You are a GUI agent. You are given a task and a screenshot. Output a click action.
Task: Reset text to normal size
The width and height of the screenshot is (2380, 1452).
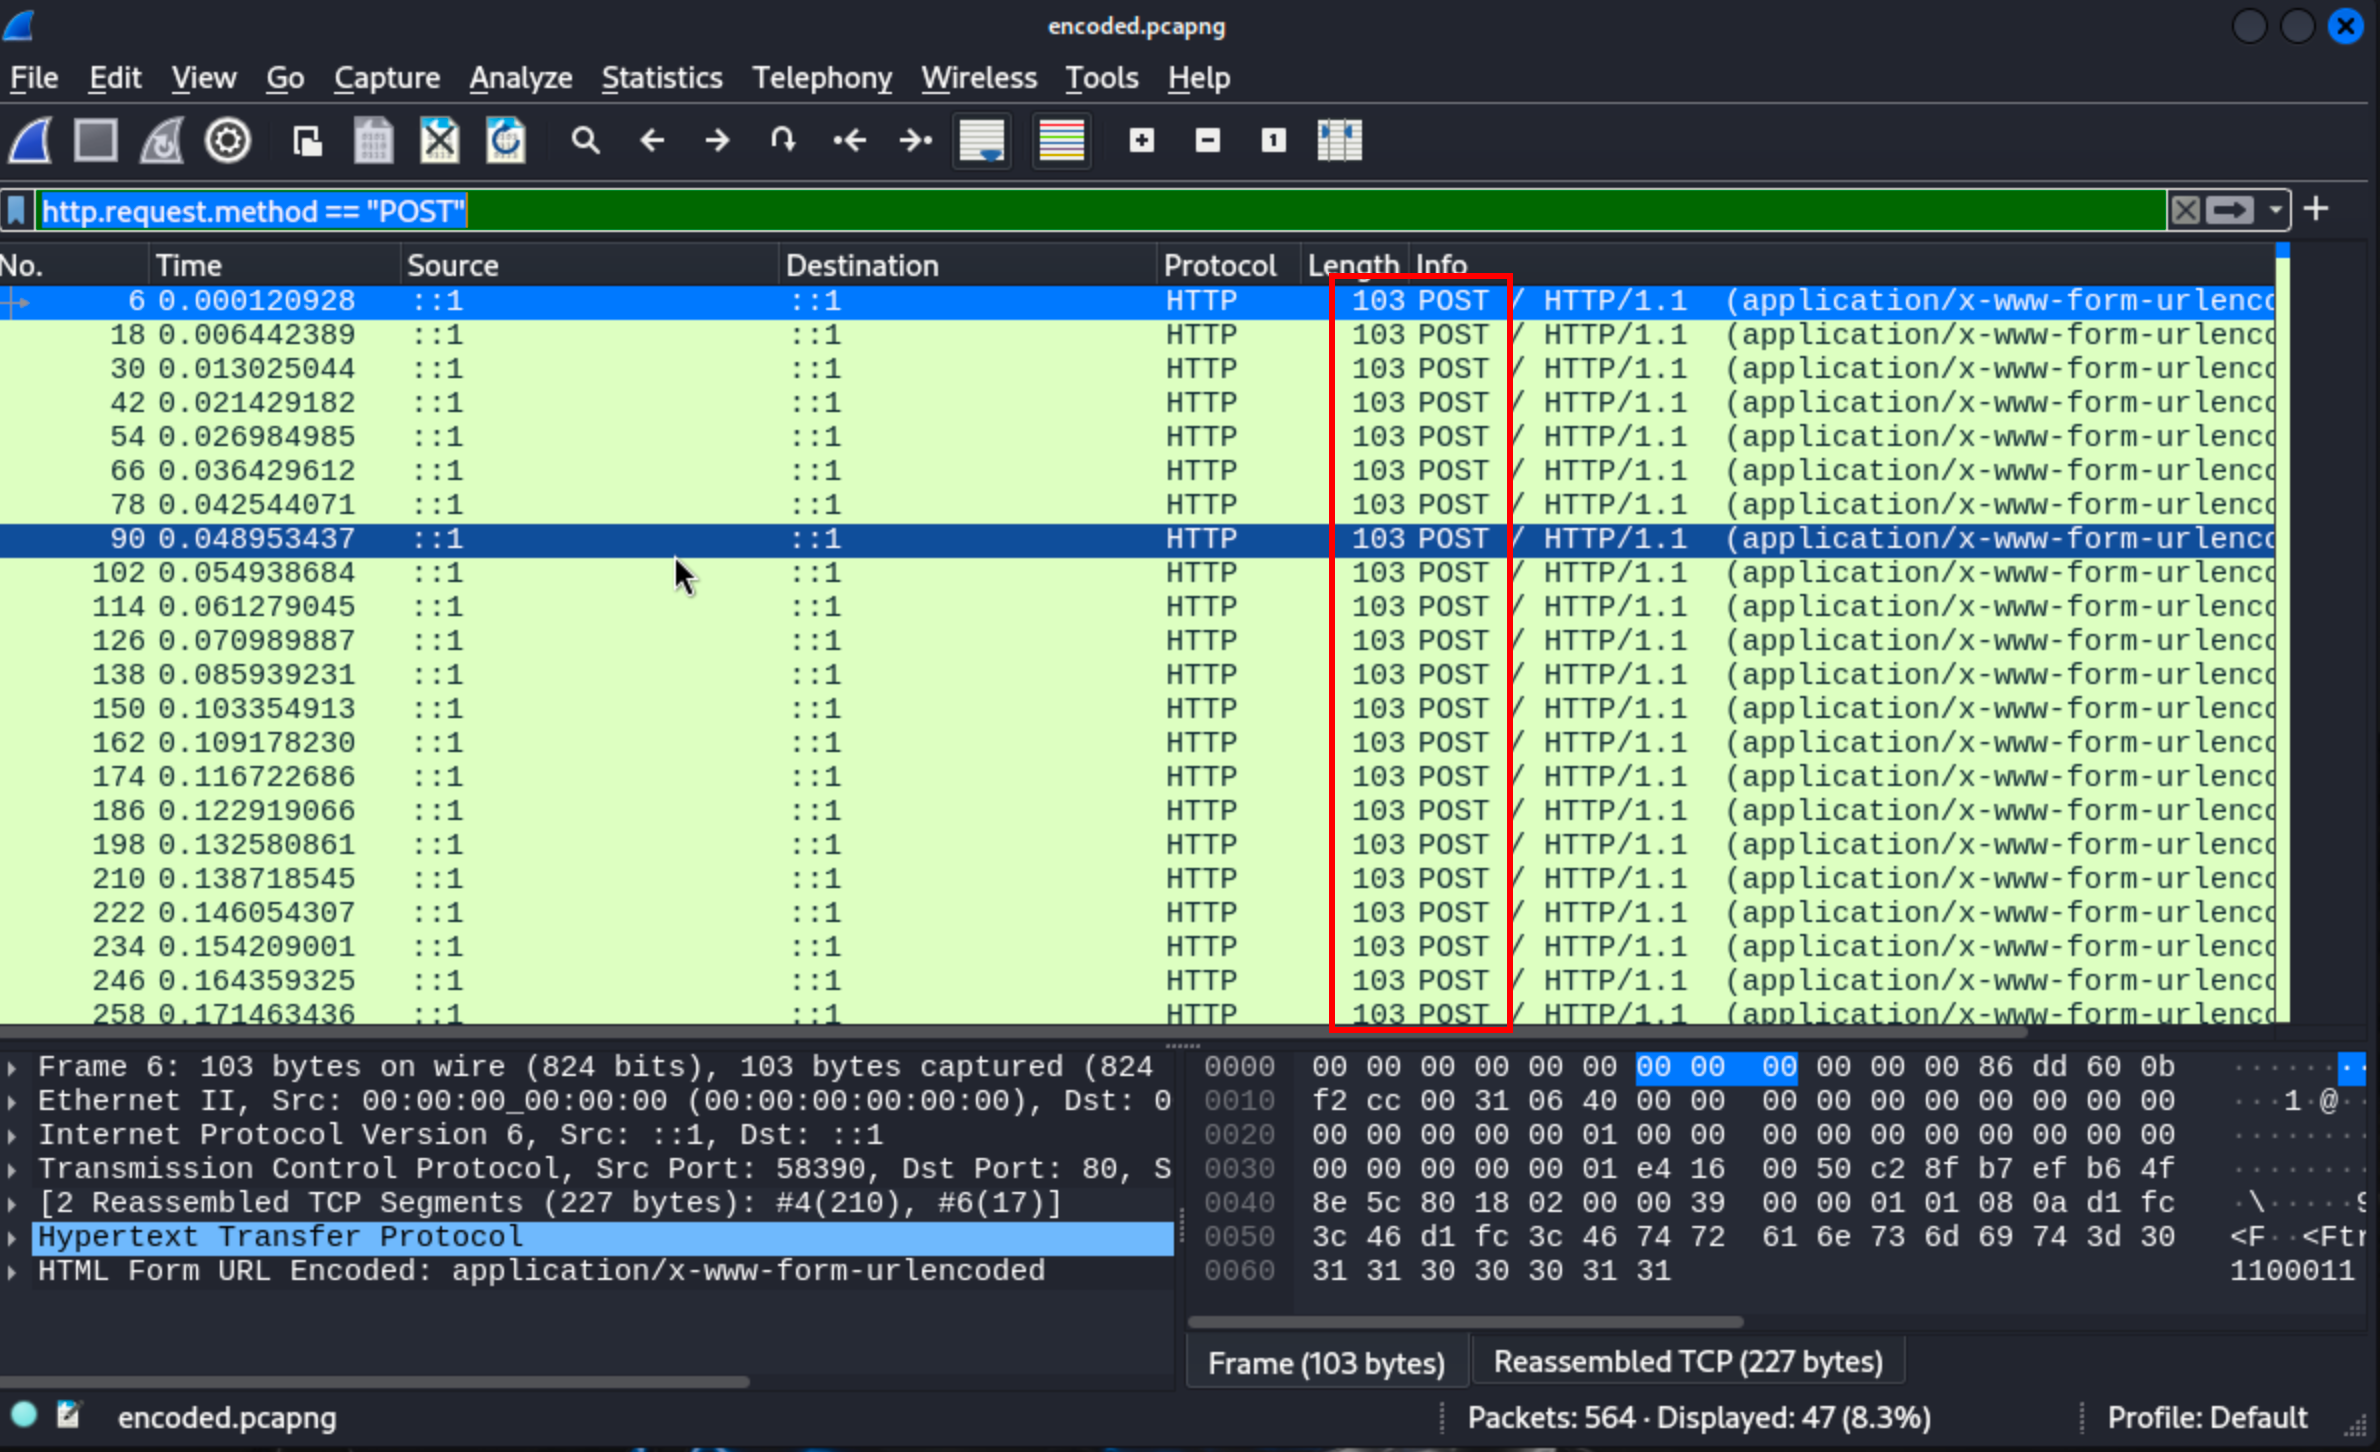1273,140
